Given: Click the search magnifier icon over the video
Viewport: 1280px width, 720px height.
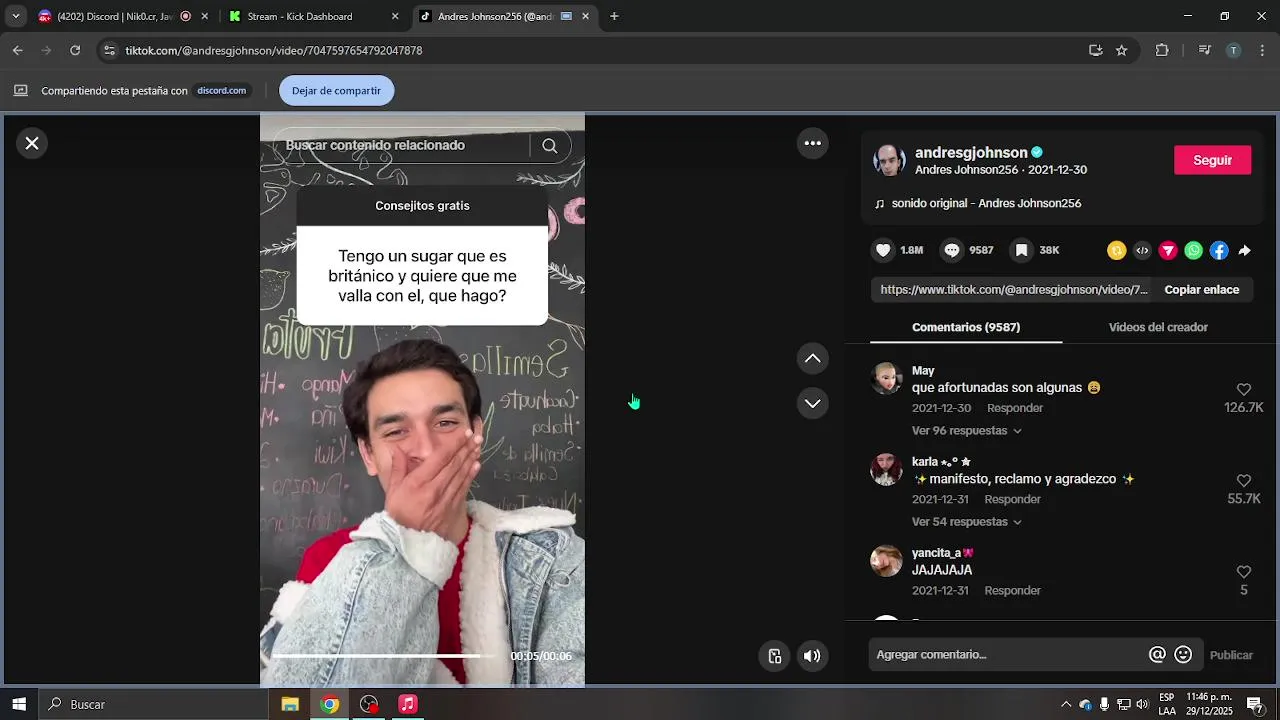Looking at the screenshot, I should click(x=550, y=146).
